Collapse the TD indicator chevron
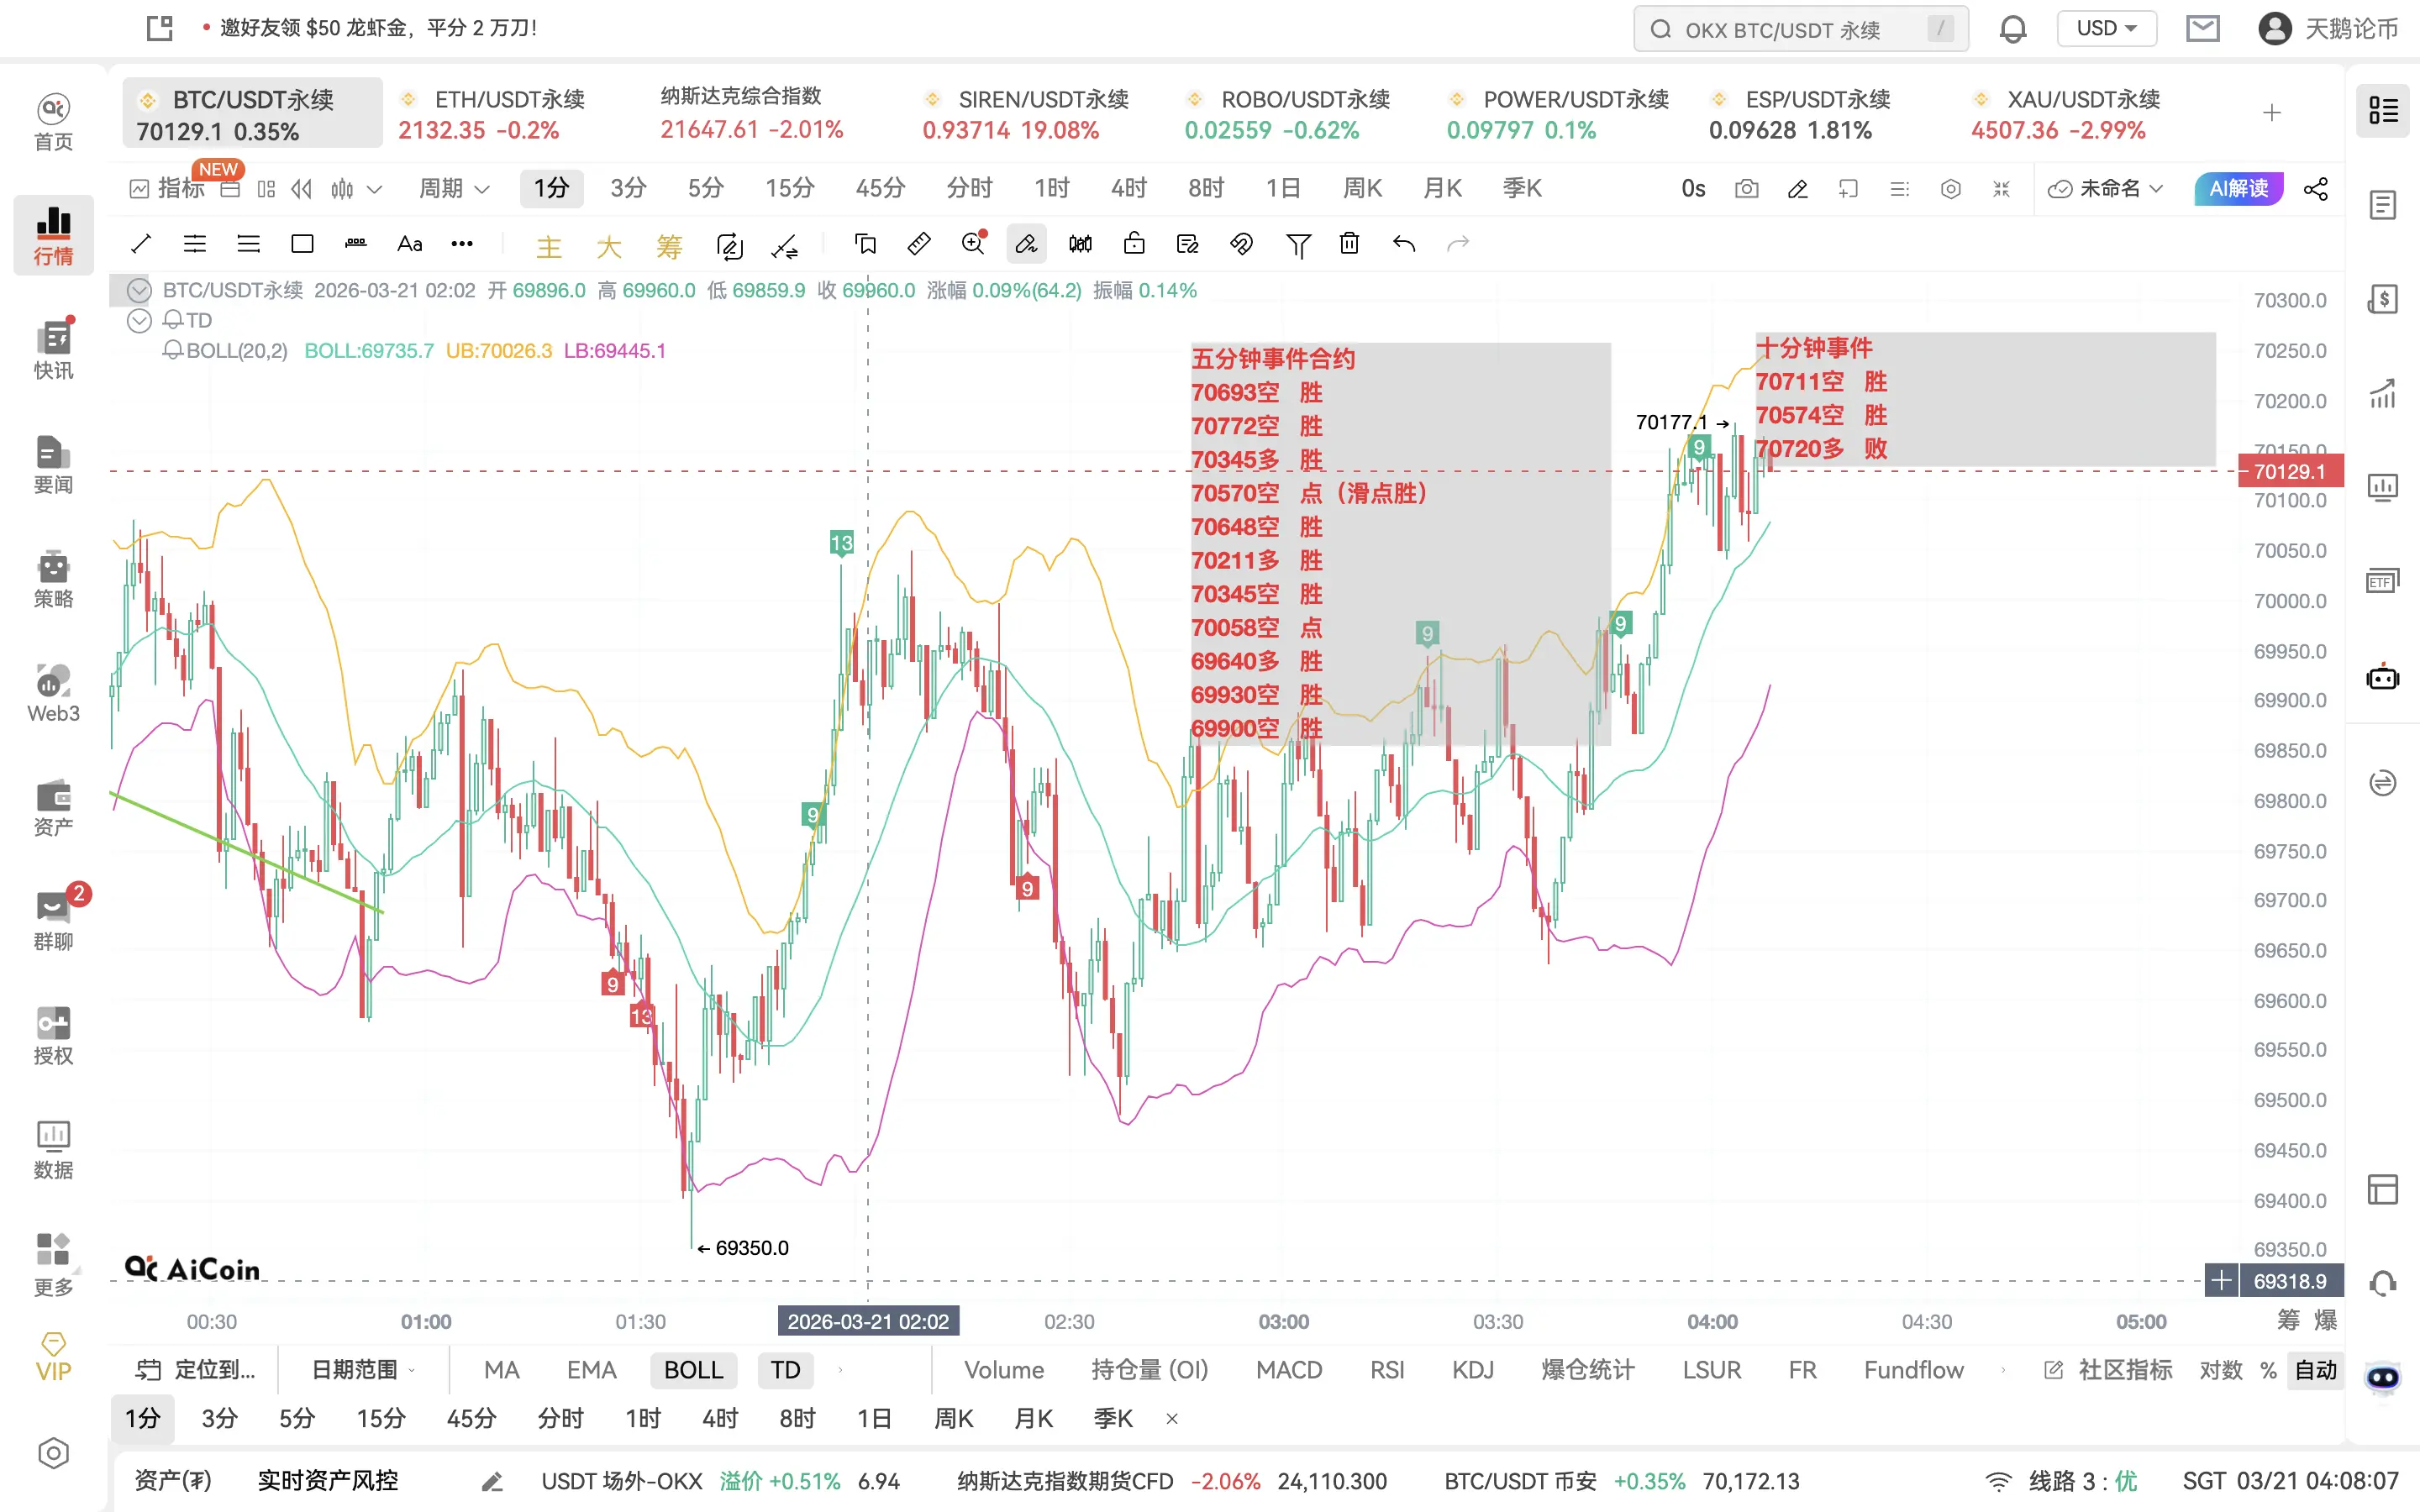The height and width of the screenshot is (1512, 2420). pyautogui.click(x=139, y=320)
